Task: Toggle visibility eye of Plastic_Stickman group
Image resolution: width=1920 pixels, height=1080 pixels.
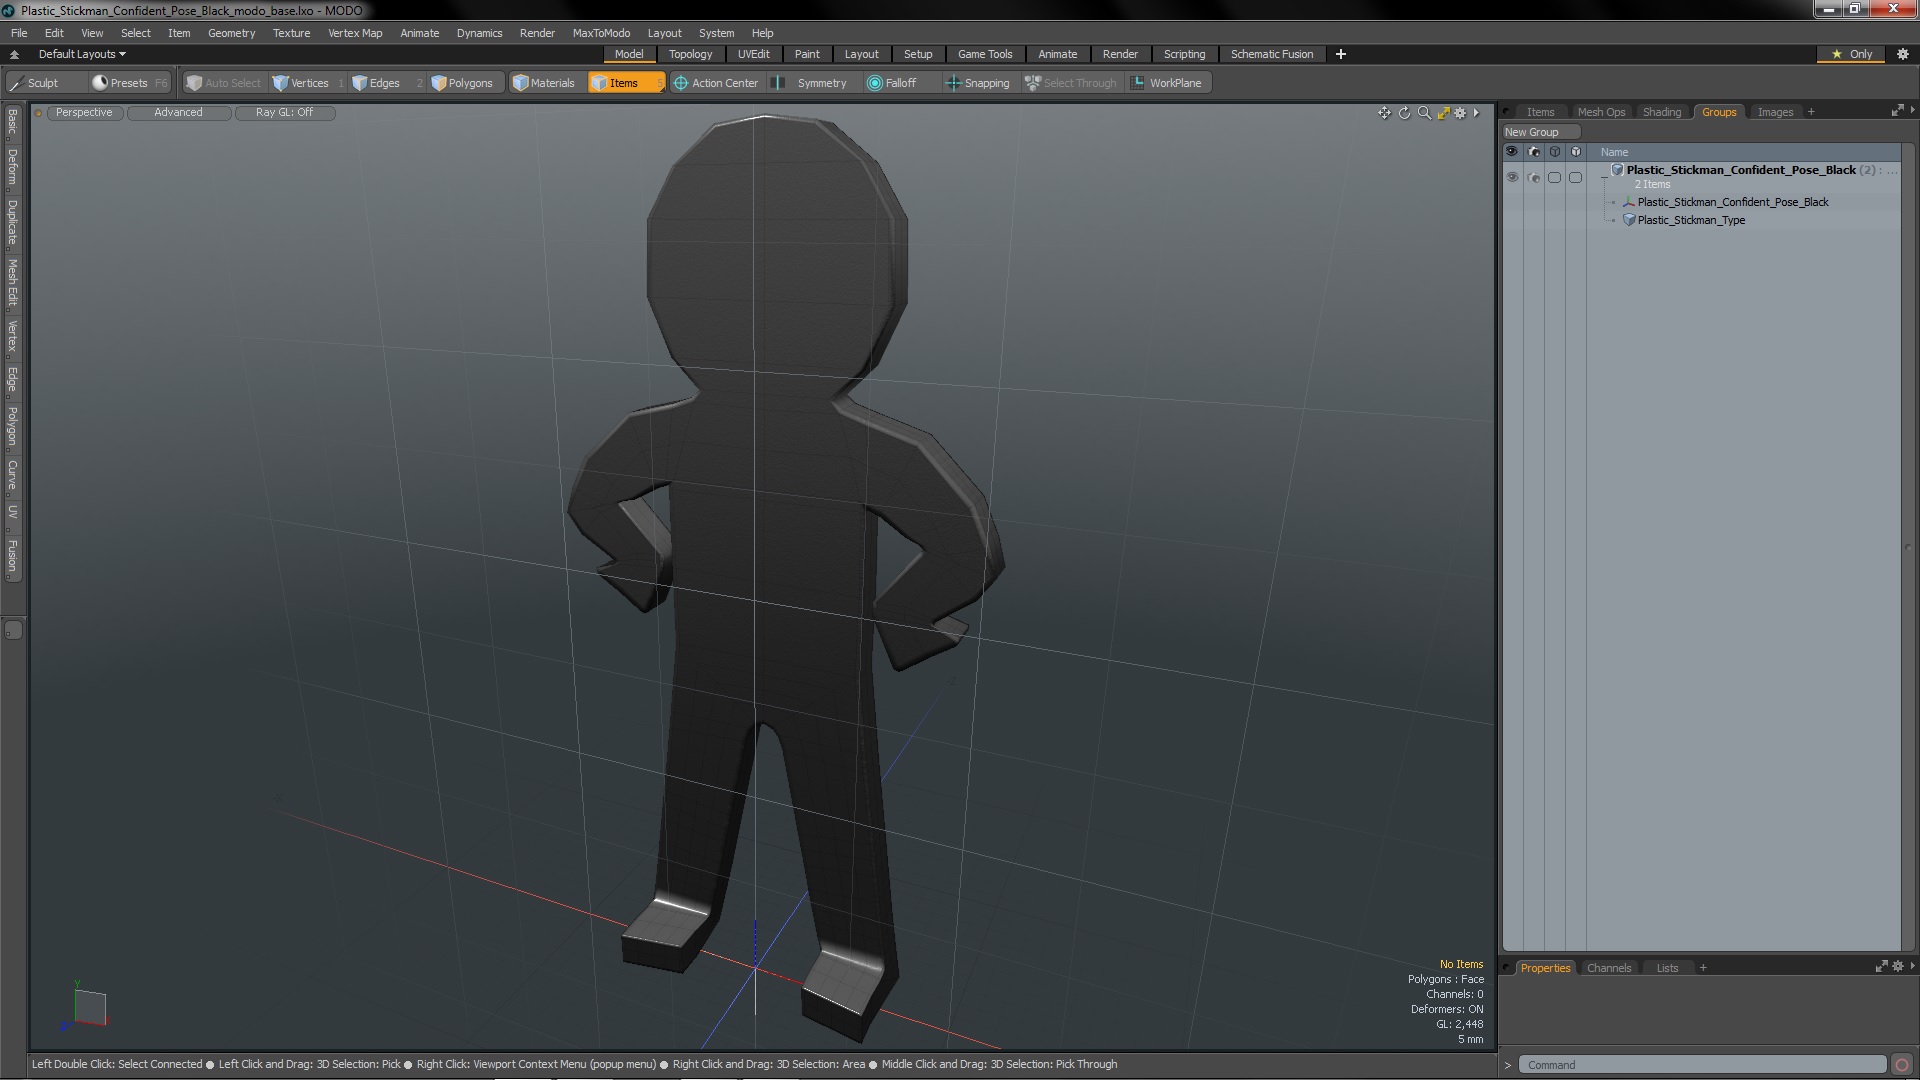Action: pos(1512,177)
